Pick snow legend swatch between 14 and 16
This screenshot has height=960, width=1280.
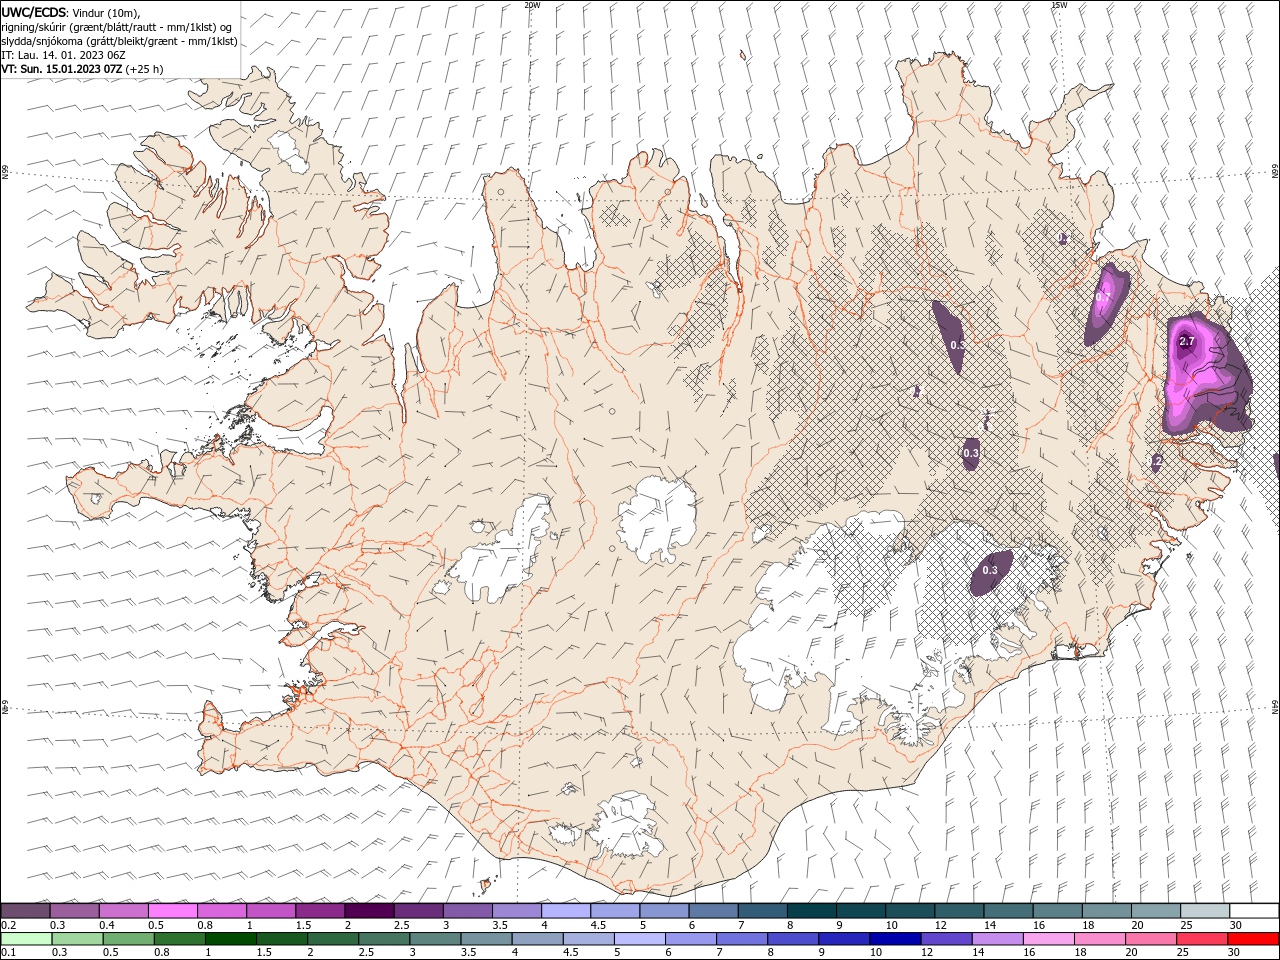point(1008,911)
